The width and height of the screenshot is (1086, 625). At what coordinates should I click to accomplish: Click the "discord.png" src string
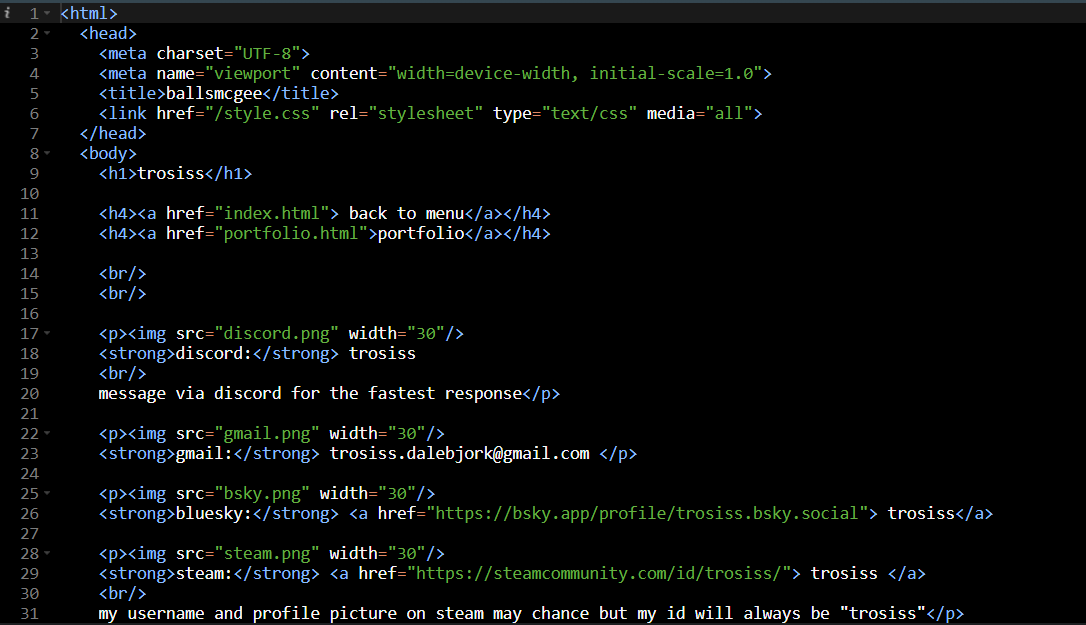276,333
